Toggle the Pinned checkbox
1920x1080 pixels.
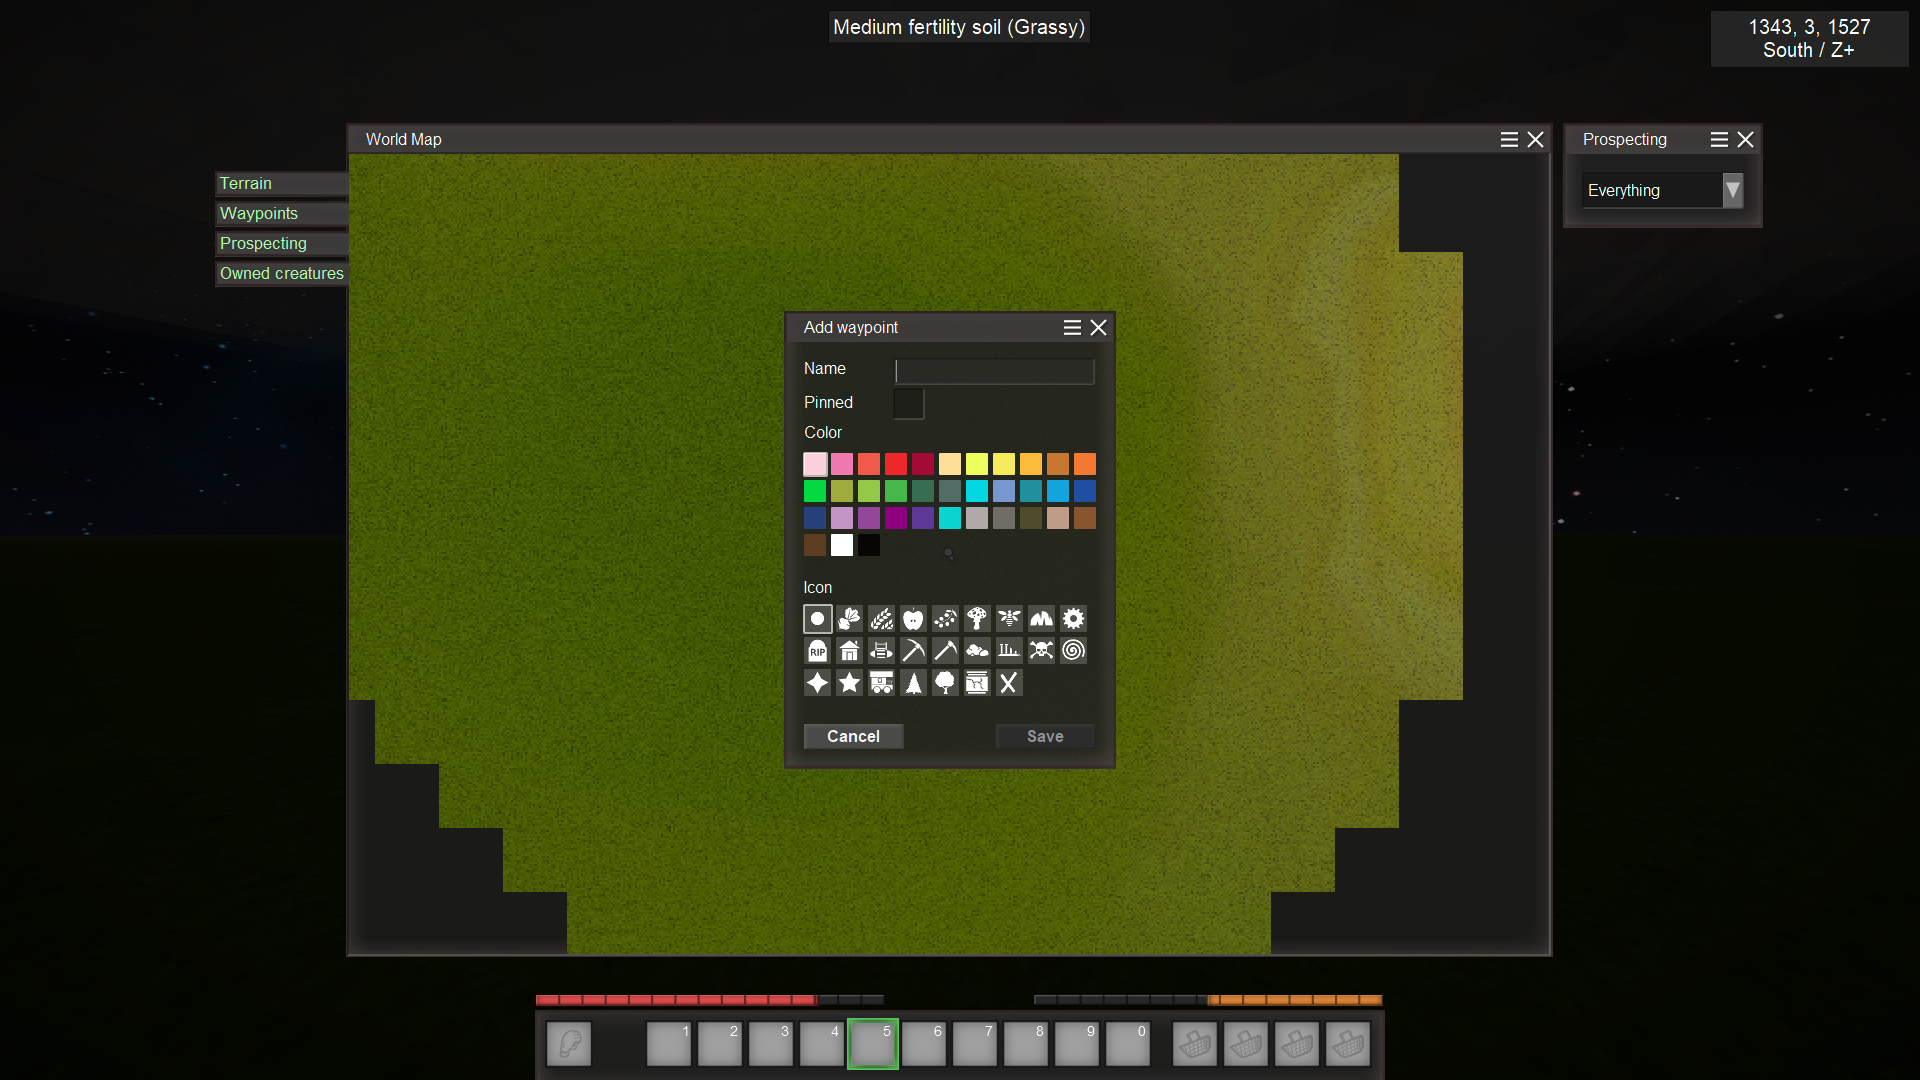point(908,404)
